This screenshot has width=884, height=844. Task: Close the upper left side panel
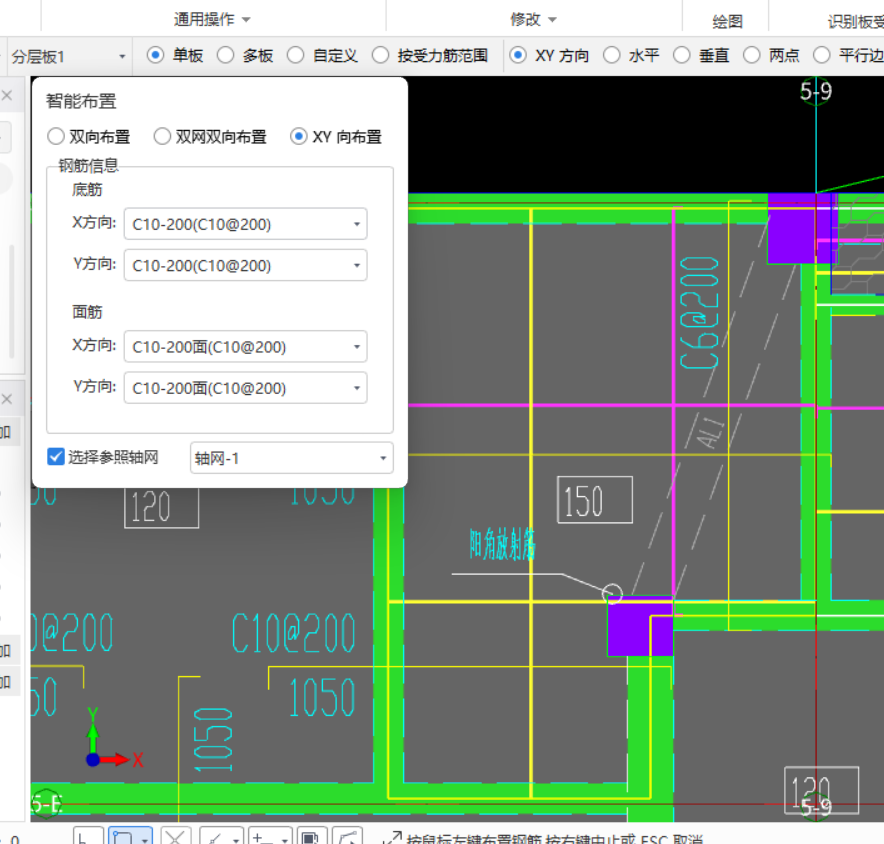tap(7, 95)
